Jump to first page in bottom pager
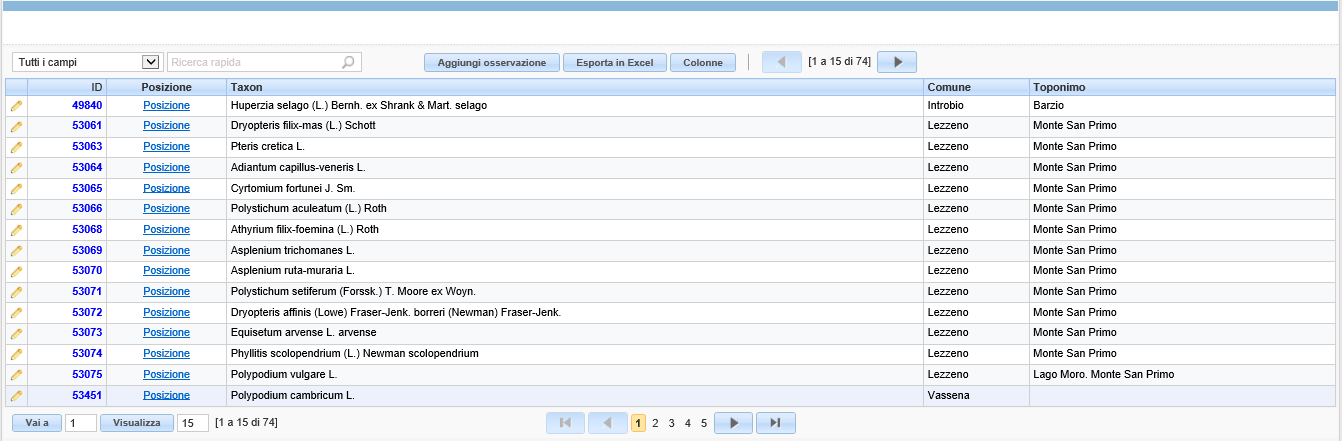Screen dimensions: 1342x441 point(566,423)
